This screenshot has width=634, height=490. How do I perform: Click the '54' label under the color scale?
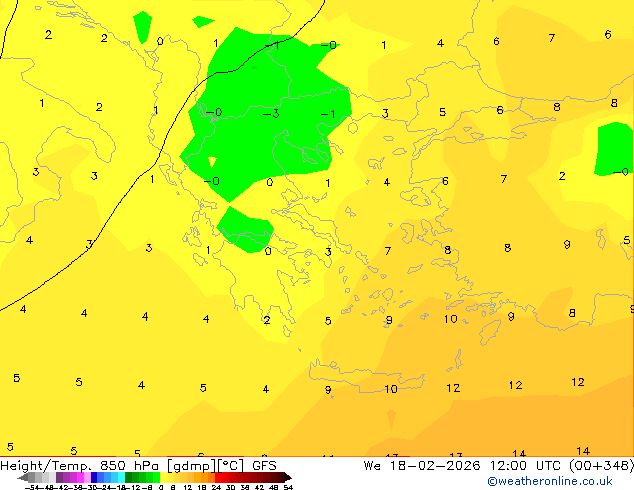[288, 487]
